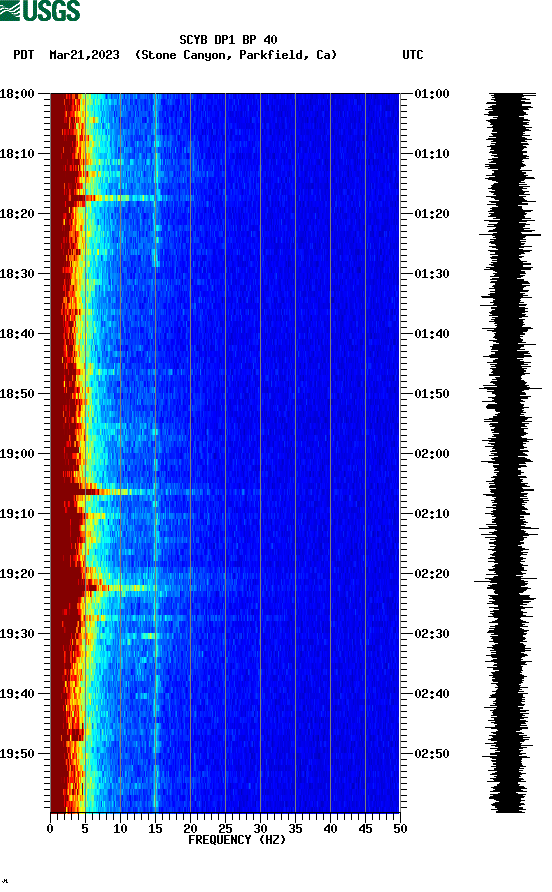This screenshot has height=892, width=552.
Task: Click the '02:50' UTC time label
Action: coord(432,754)
